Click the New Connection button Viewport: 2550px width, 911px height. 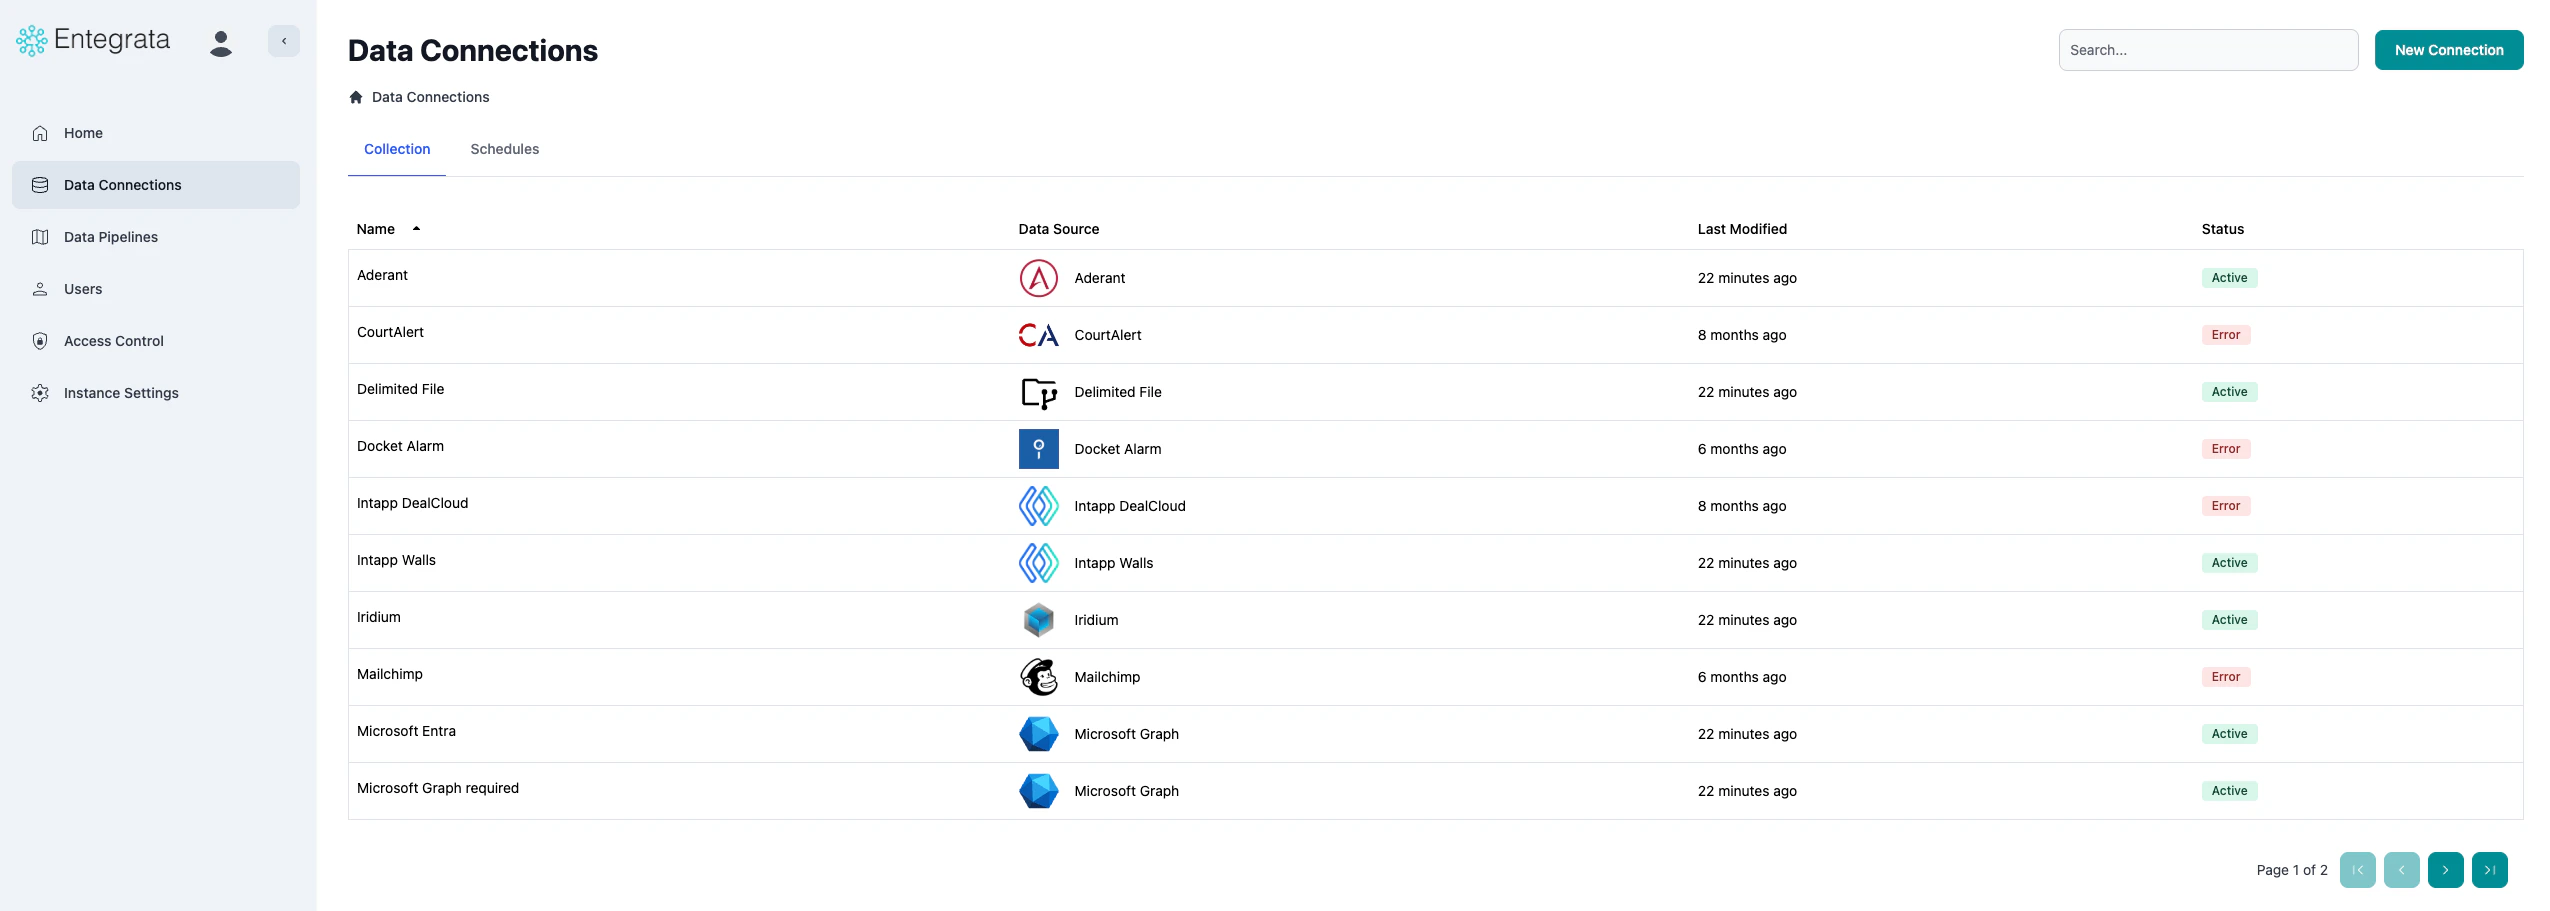click(2449, 49)
